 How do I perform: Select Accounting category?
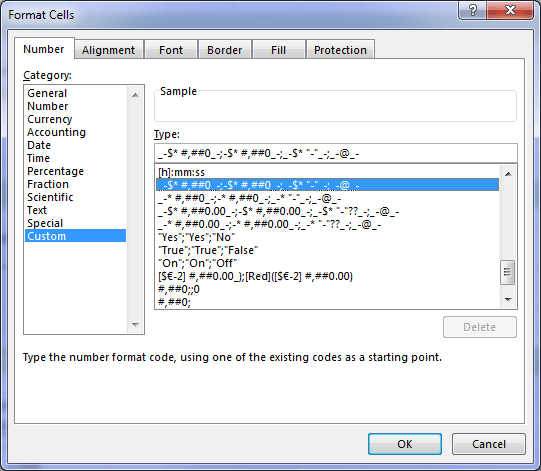pos(75,132)
